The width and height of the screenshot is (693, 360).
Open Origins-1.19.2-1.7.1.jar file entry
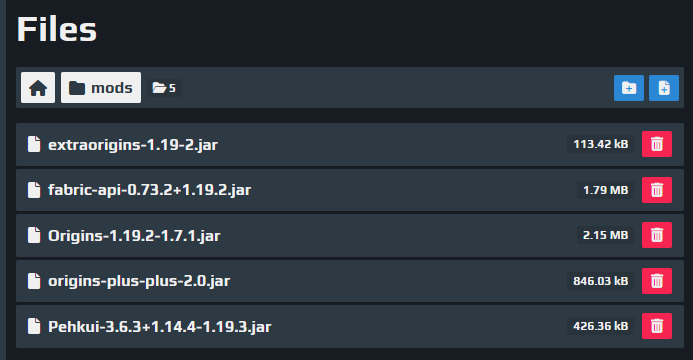click(x=134, y=235)
